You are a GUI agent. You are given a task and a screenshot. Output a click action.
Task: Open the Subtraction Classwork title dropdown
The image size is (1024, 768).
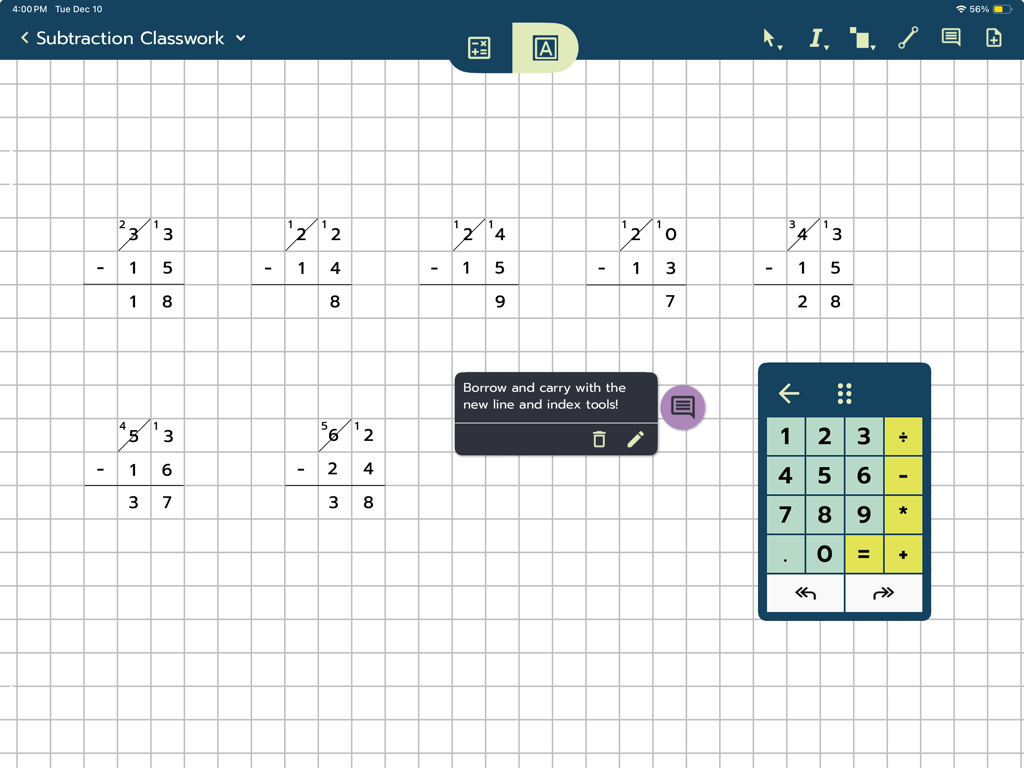click(239, 38)
